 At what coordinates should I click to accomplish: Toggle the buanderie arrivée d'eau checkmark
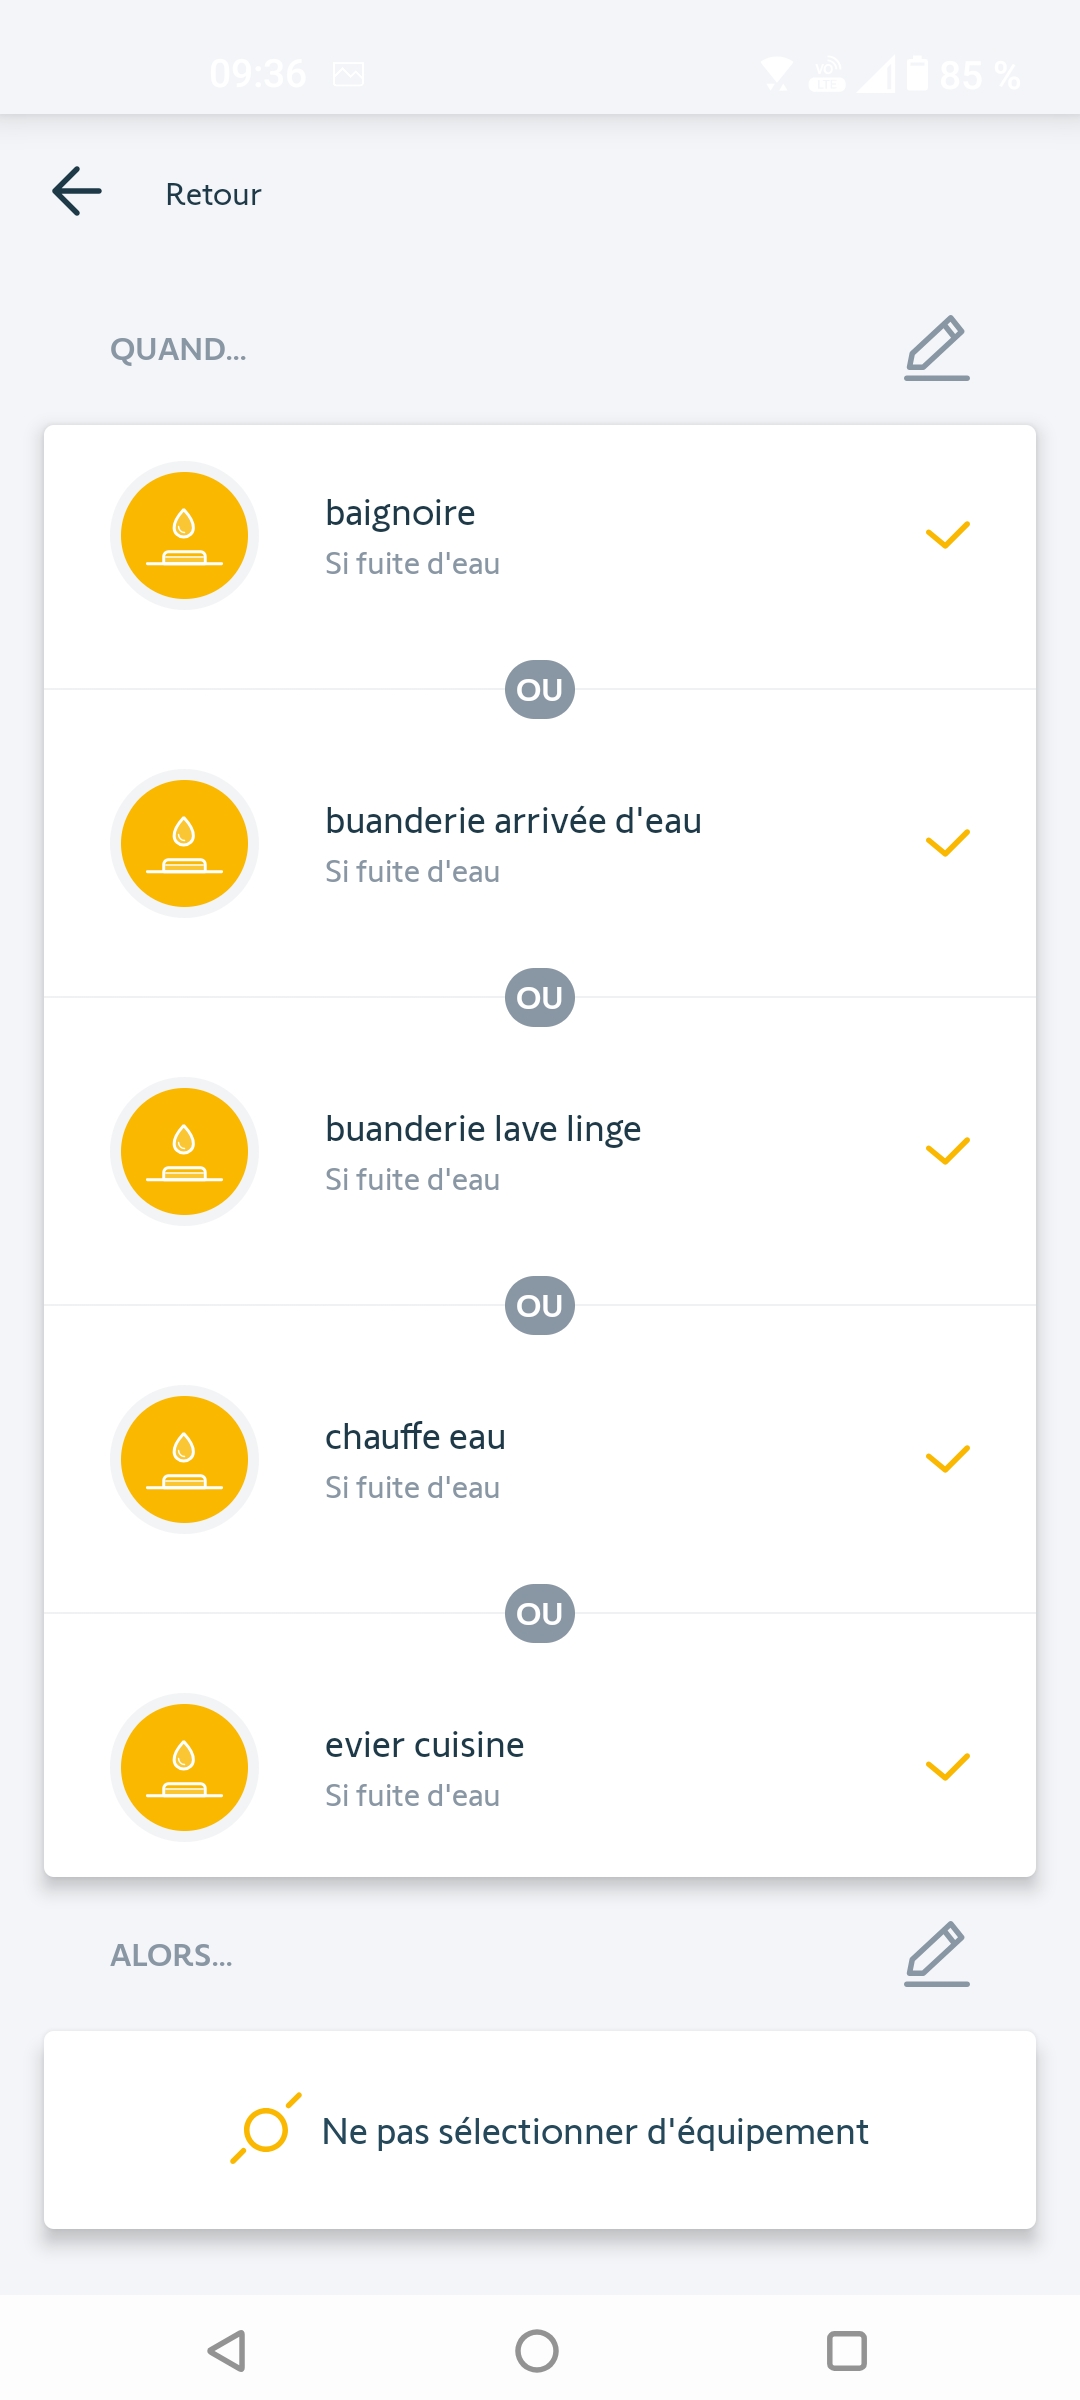pos(947,843)
